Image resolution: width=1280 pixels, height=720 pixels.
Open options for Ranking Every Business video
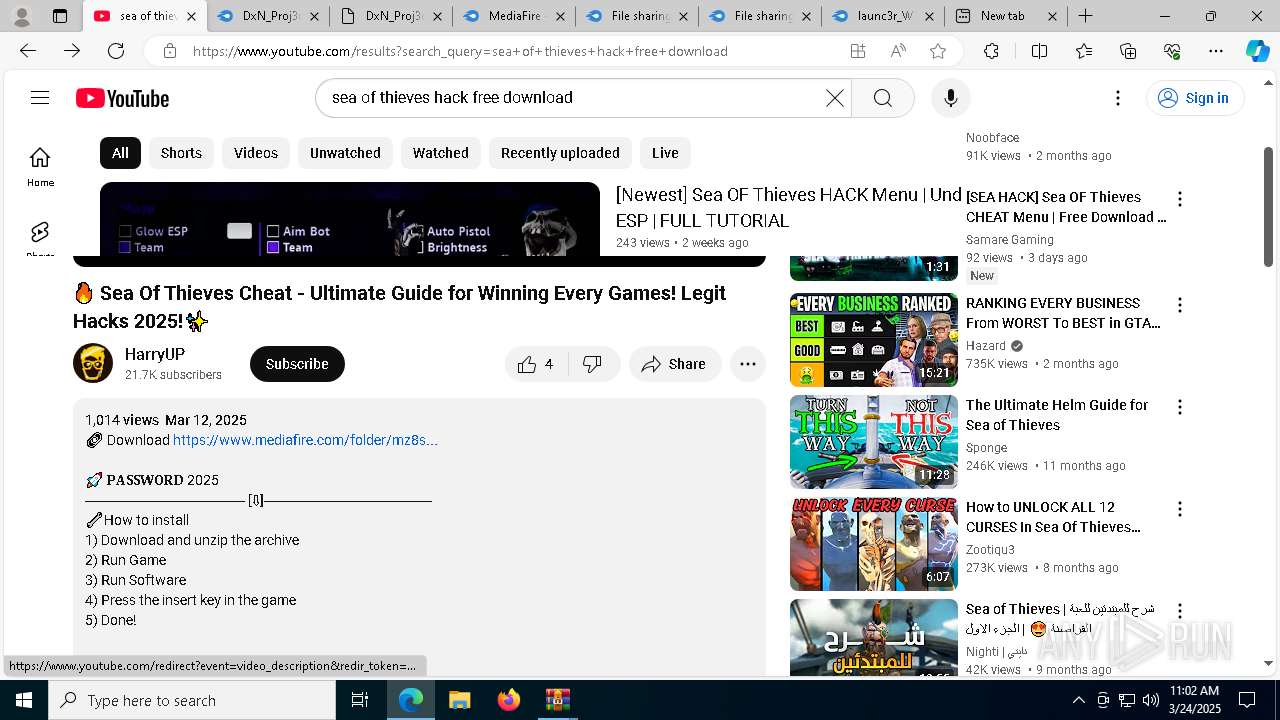pos(1180,305)
